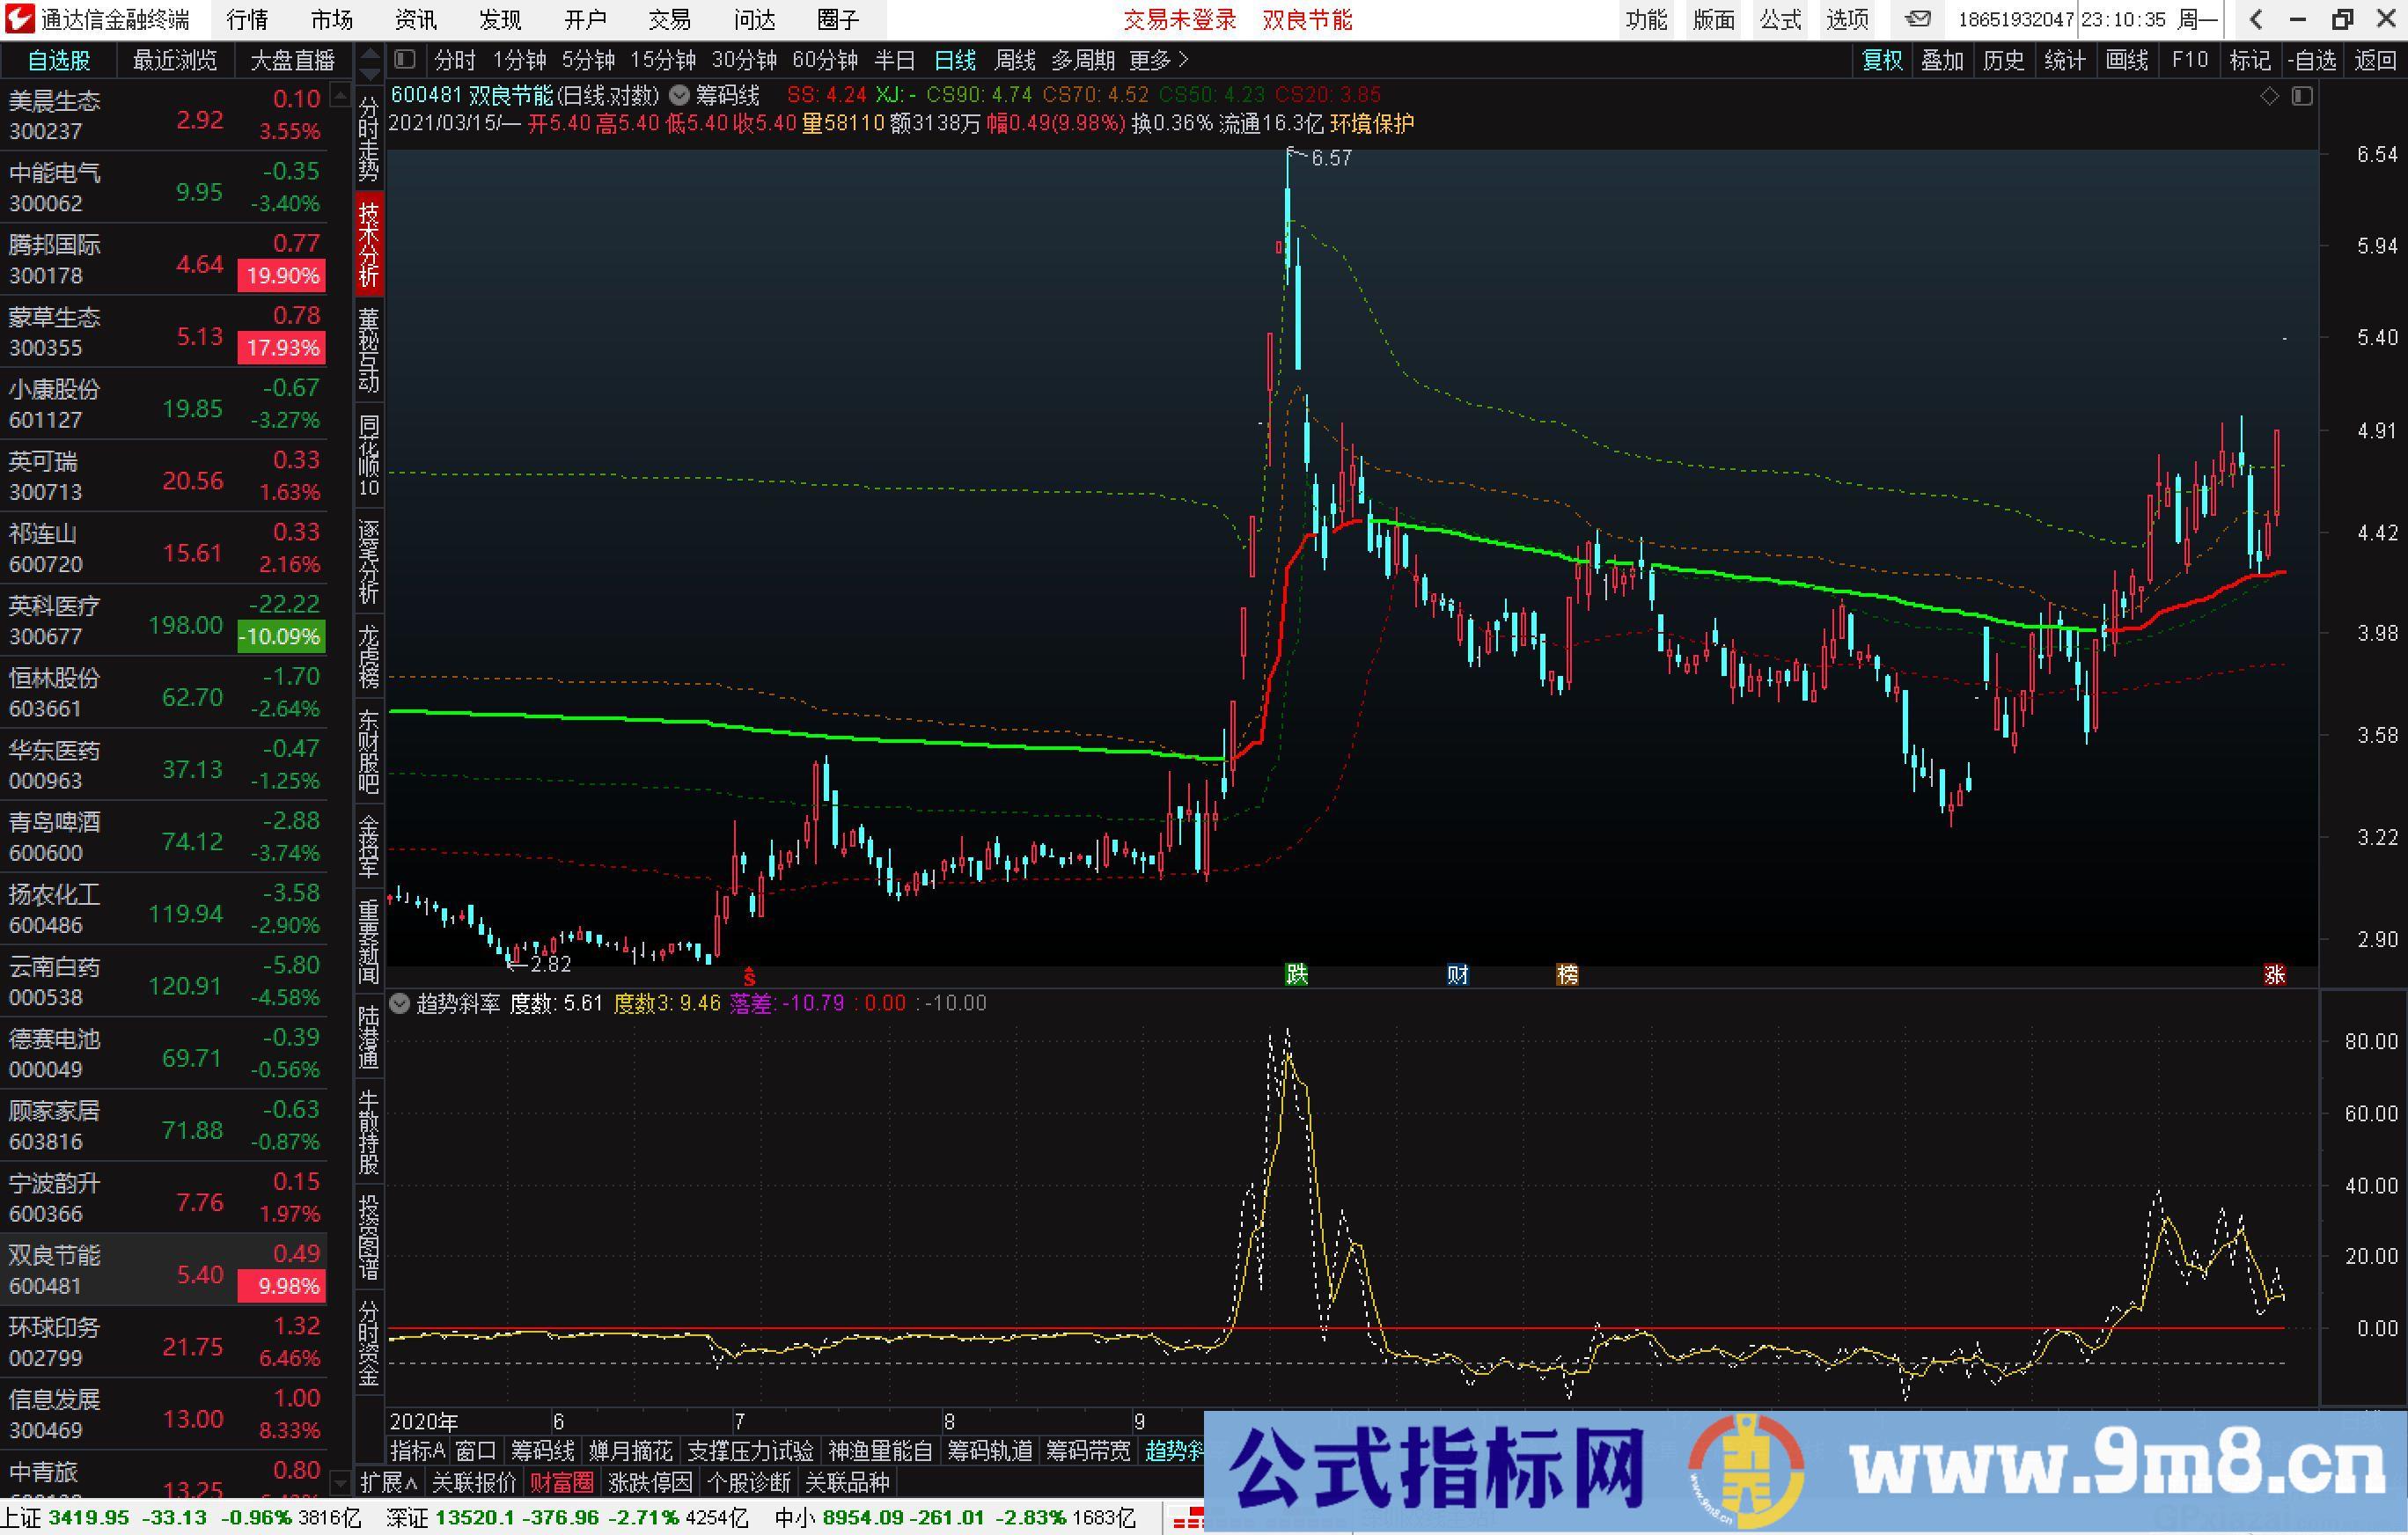2408x1535 pixels.
Task: Open F10 company info
Action: (2189, 60)
